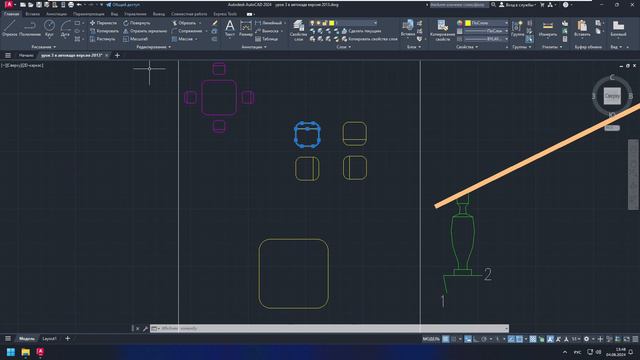
Task: Toggle grid display in status bar
Action: tap(446, 339)
